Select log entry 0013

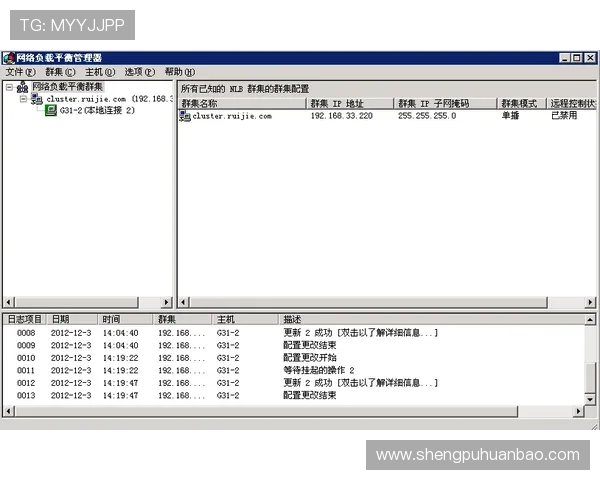294,395
